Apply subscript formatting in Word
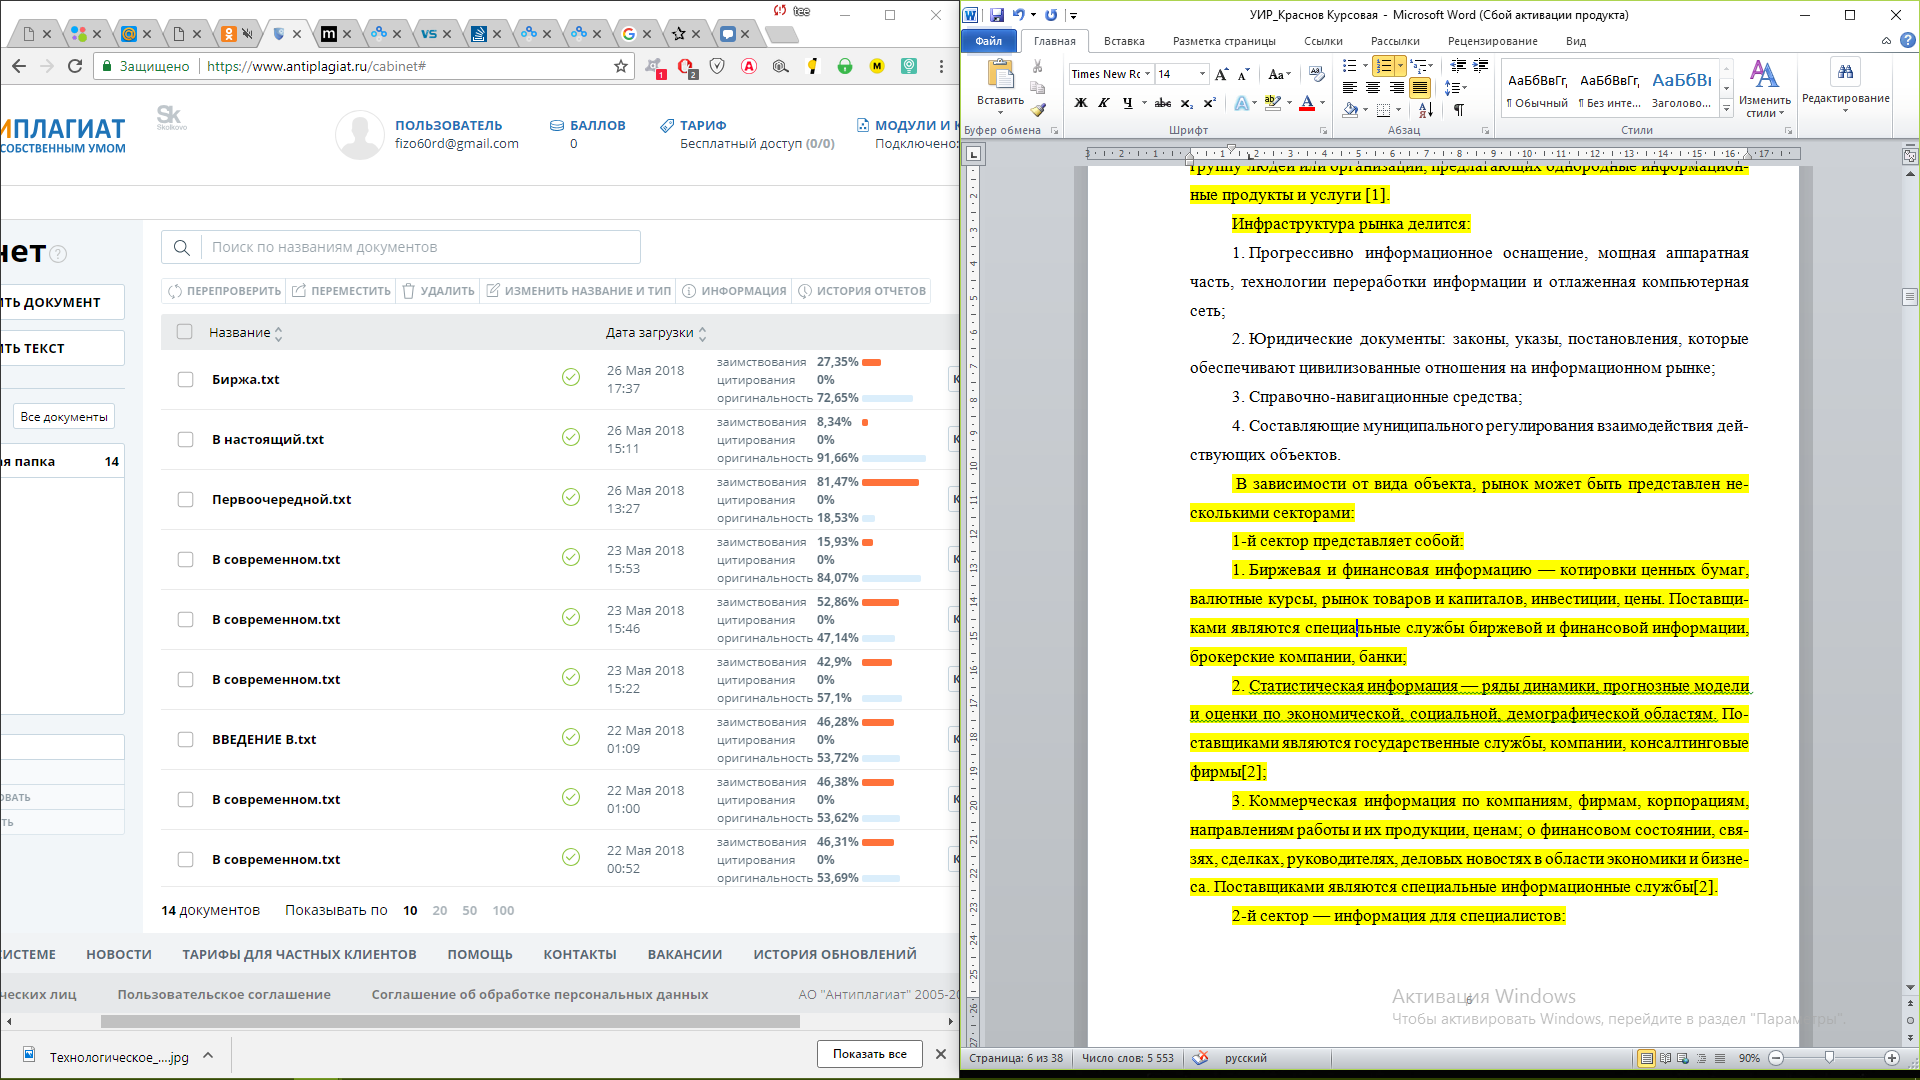The height and width of the screenshot is (1080, 1920). click(x=1186, y=103)
